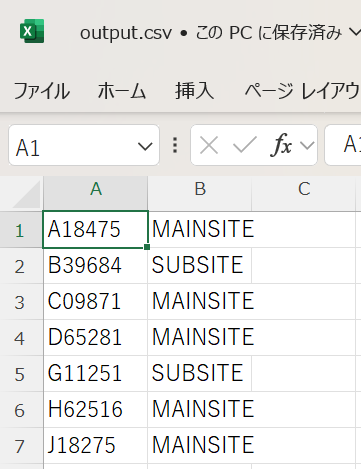Viewport: 361px width, 469px height.
Task: Select row 3 header
Action: click(21, 302)
